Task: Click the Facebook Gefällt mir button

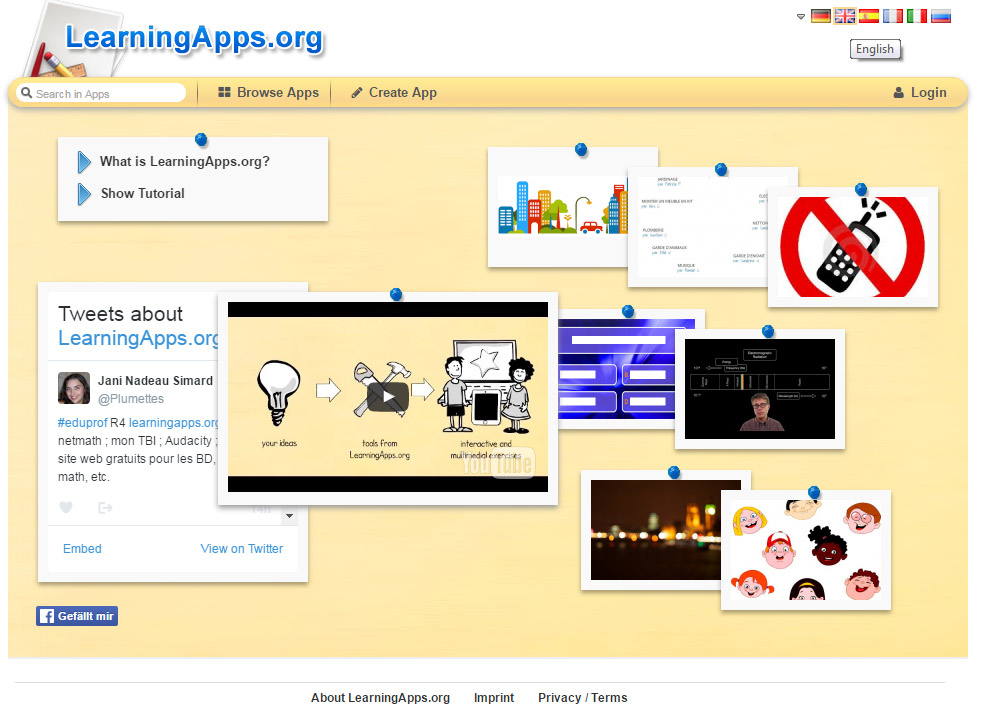Action: pos(77,616)
